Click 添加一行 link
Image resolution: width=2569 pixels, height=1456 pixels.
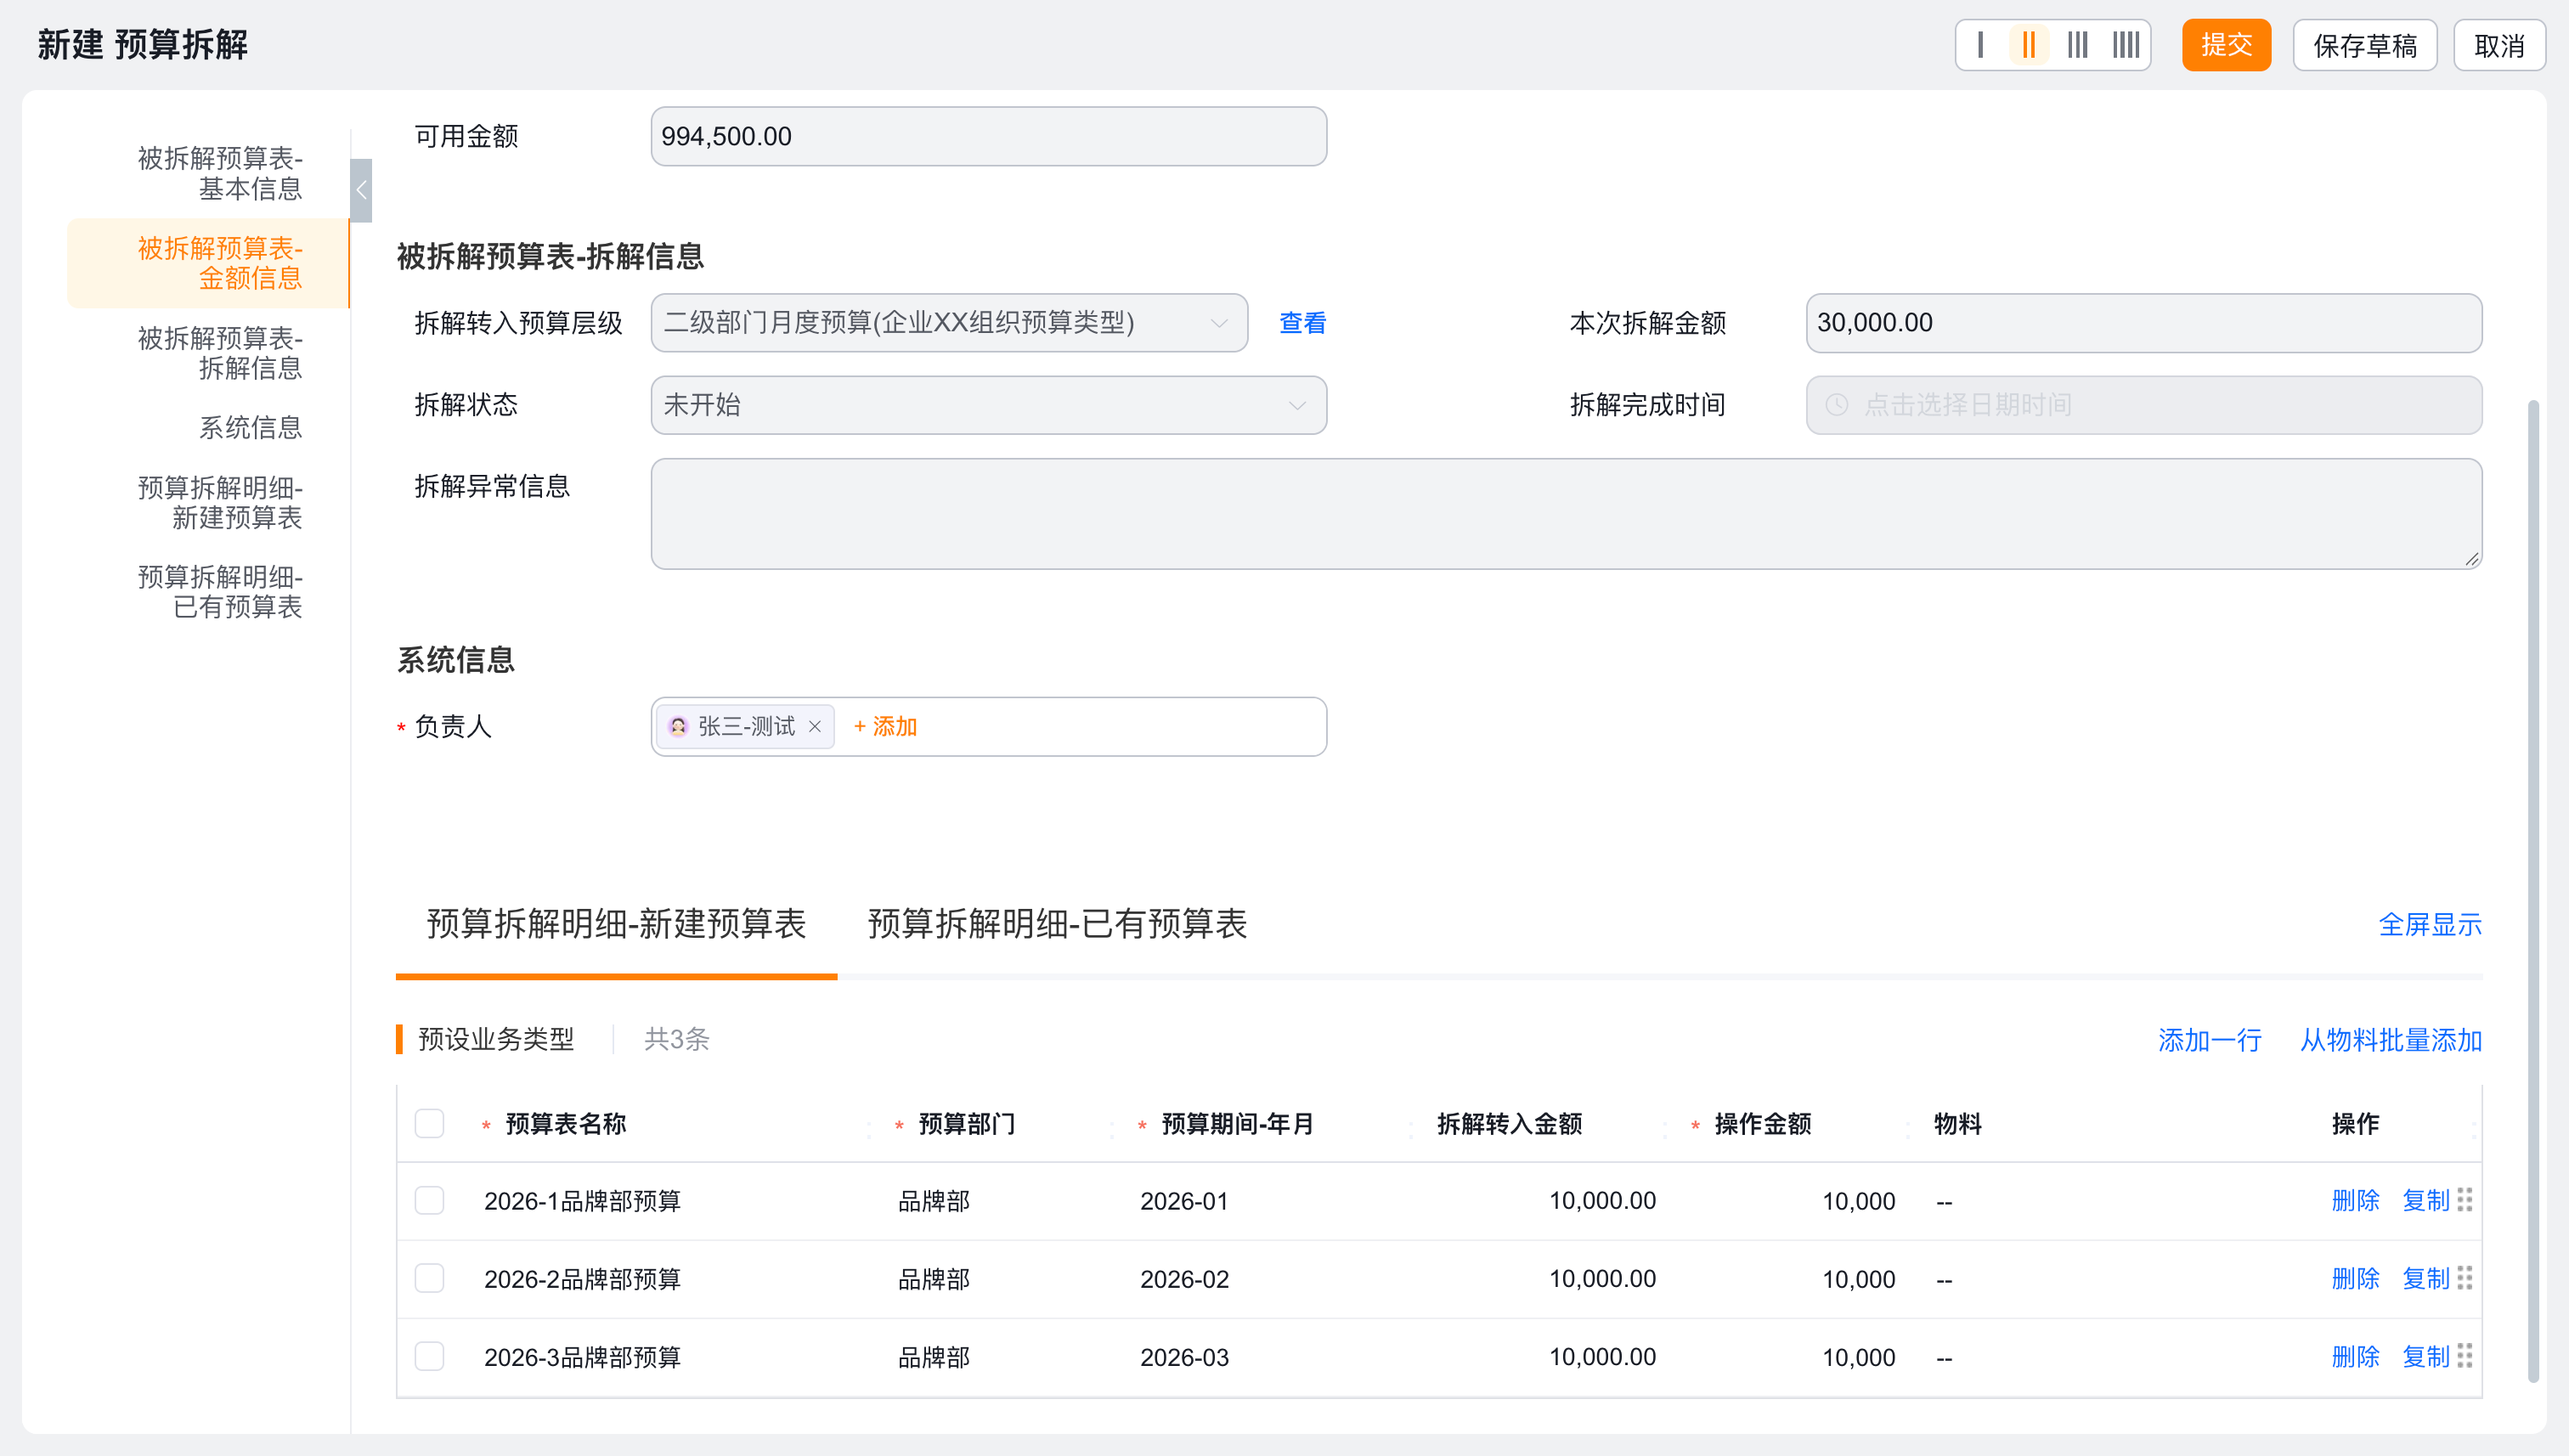click(2210, 1040)
